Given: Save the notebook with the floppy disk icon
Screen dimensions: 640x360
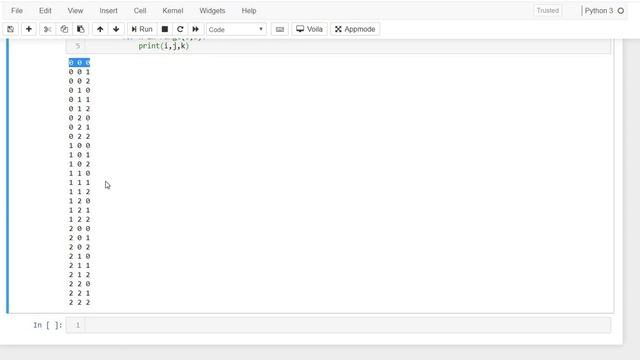Looking at the screenshot, I should (11, 29).
